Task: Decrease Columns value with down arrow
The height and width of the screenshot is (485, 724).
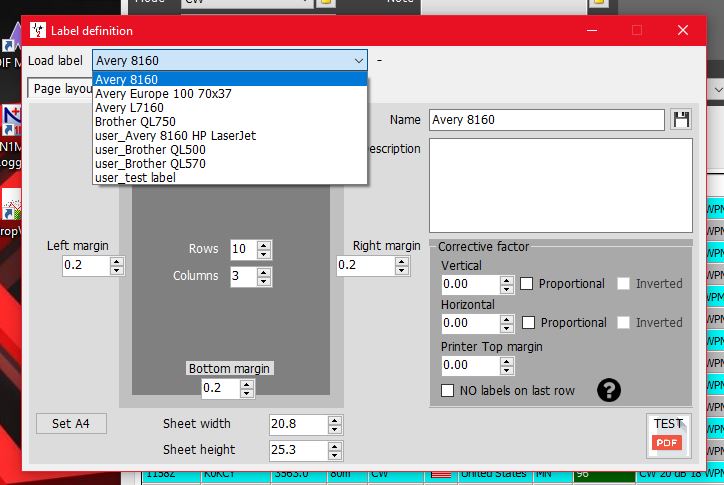Action: 264,281
